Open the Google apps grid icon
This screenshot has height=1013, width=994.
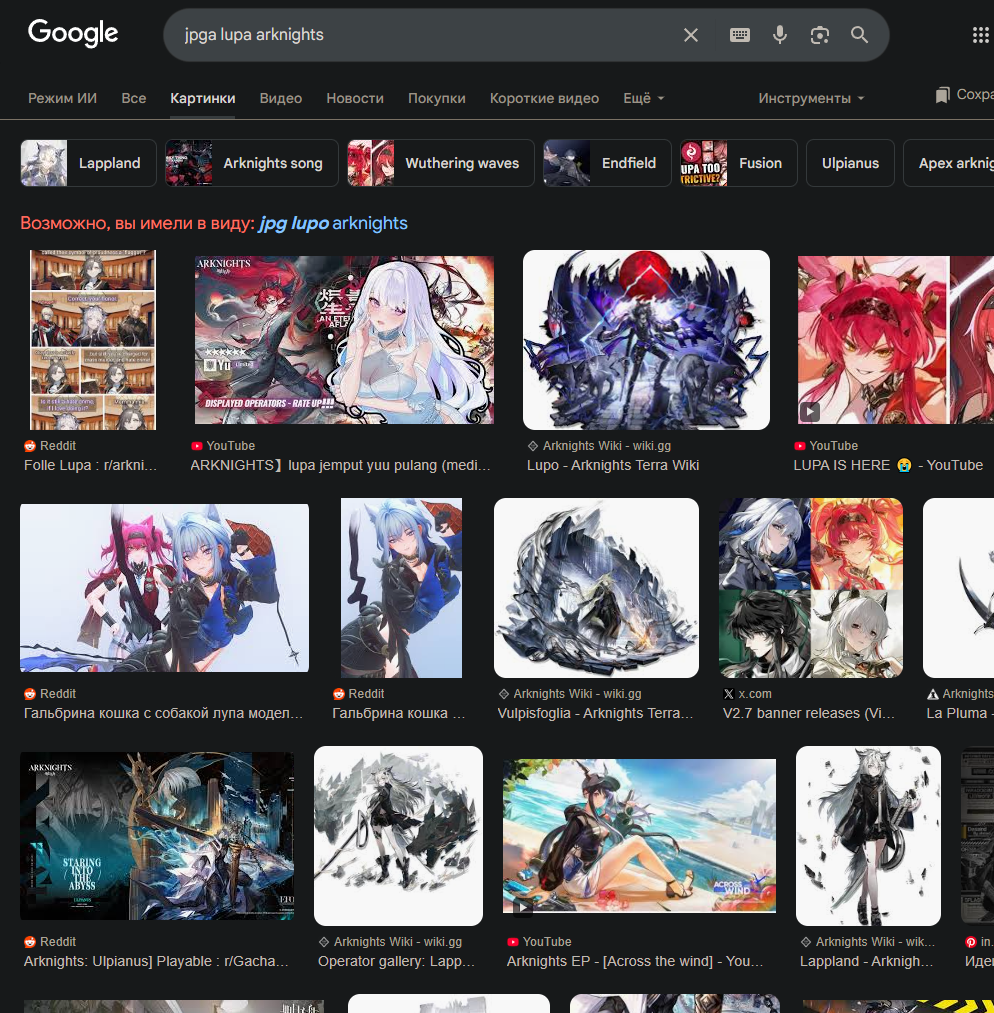point(980,35)
